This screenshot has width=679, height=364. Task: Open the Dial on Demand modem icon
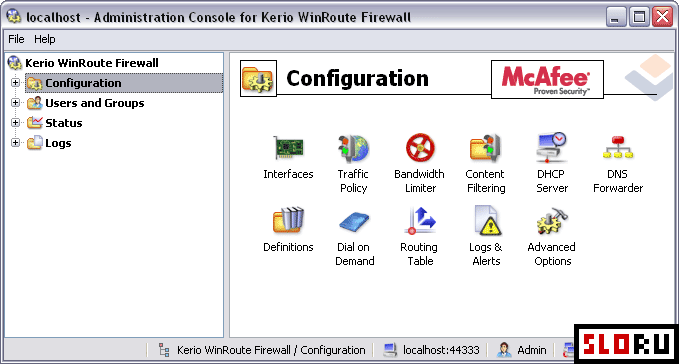pos(354,221)
